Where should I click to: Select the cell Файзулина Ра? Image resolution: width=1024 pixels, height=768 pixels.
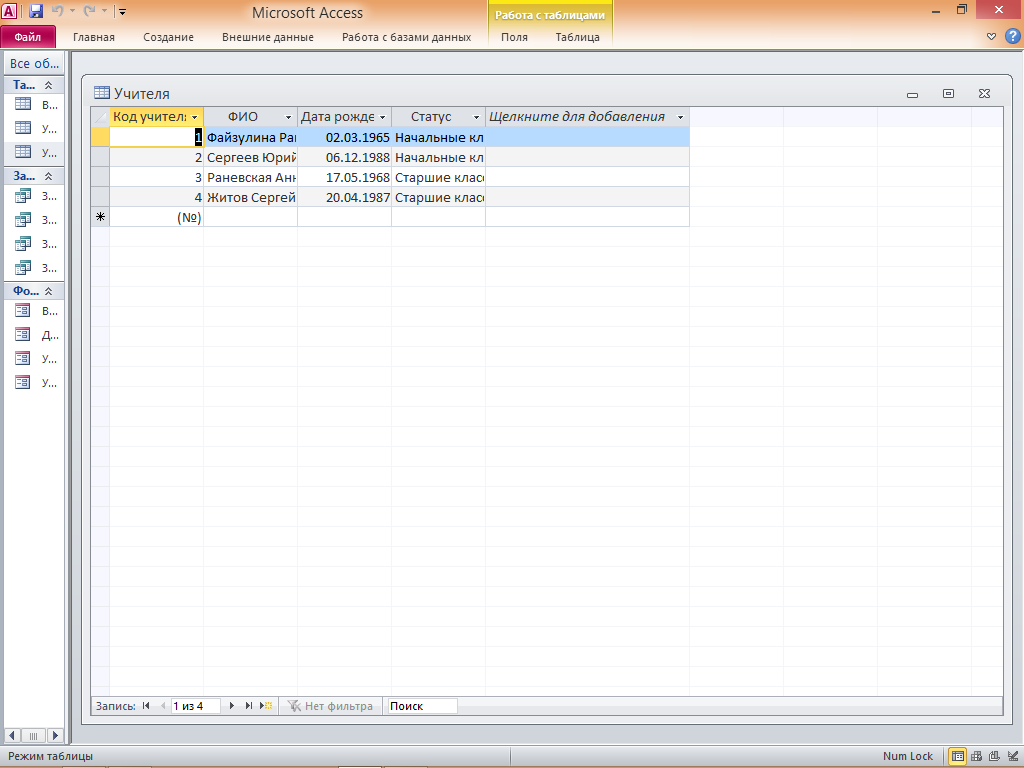point(251,137)
